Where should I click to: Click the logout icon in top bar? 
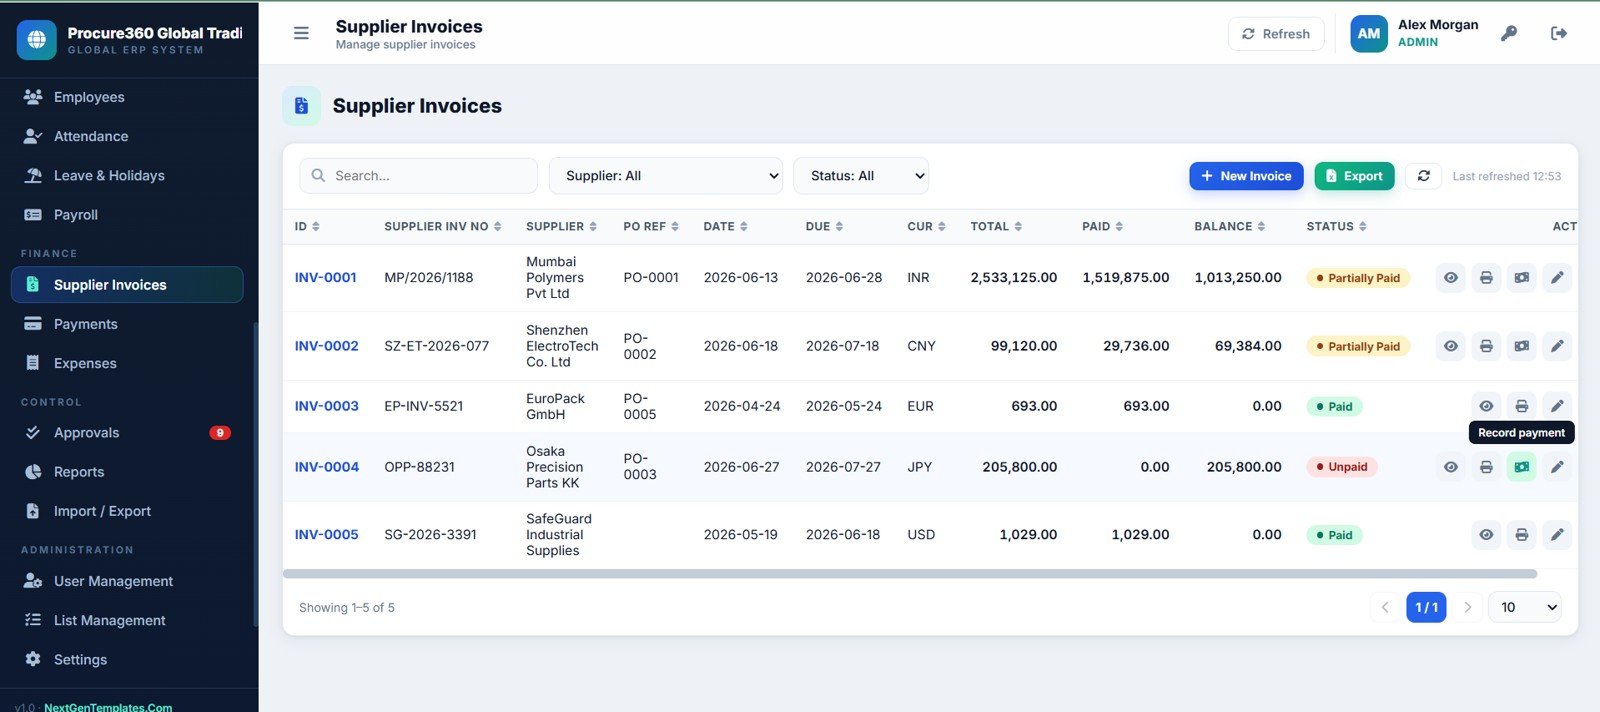[1559, 33]
